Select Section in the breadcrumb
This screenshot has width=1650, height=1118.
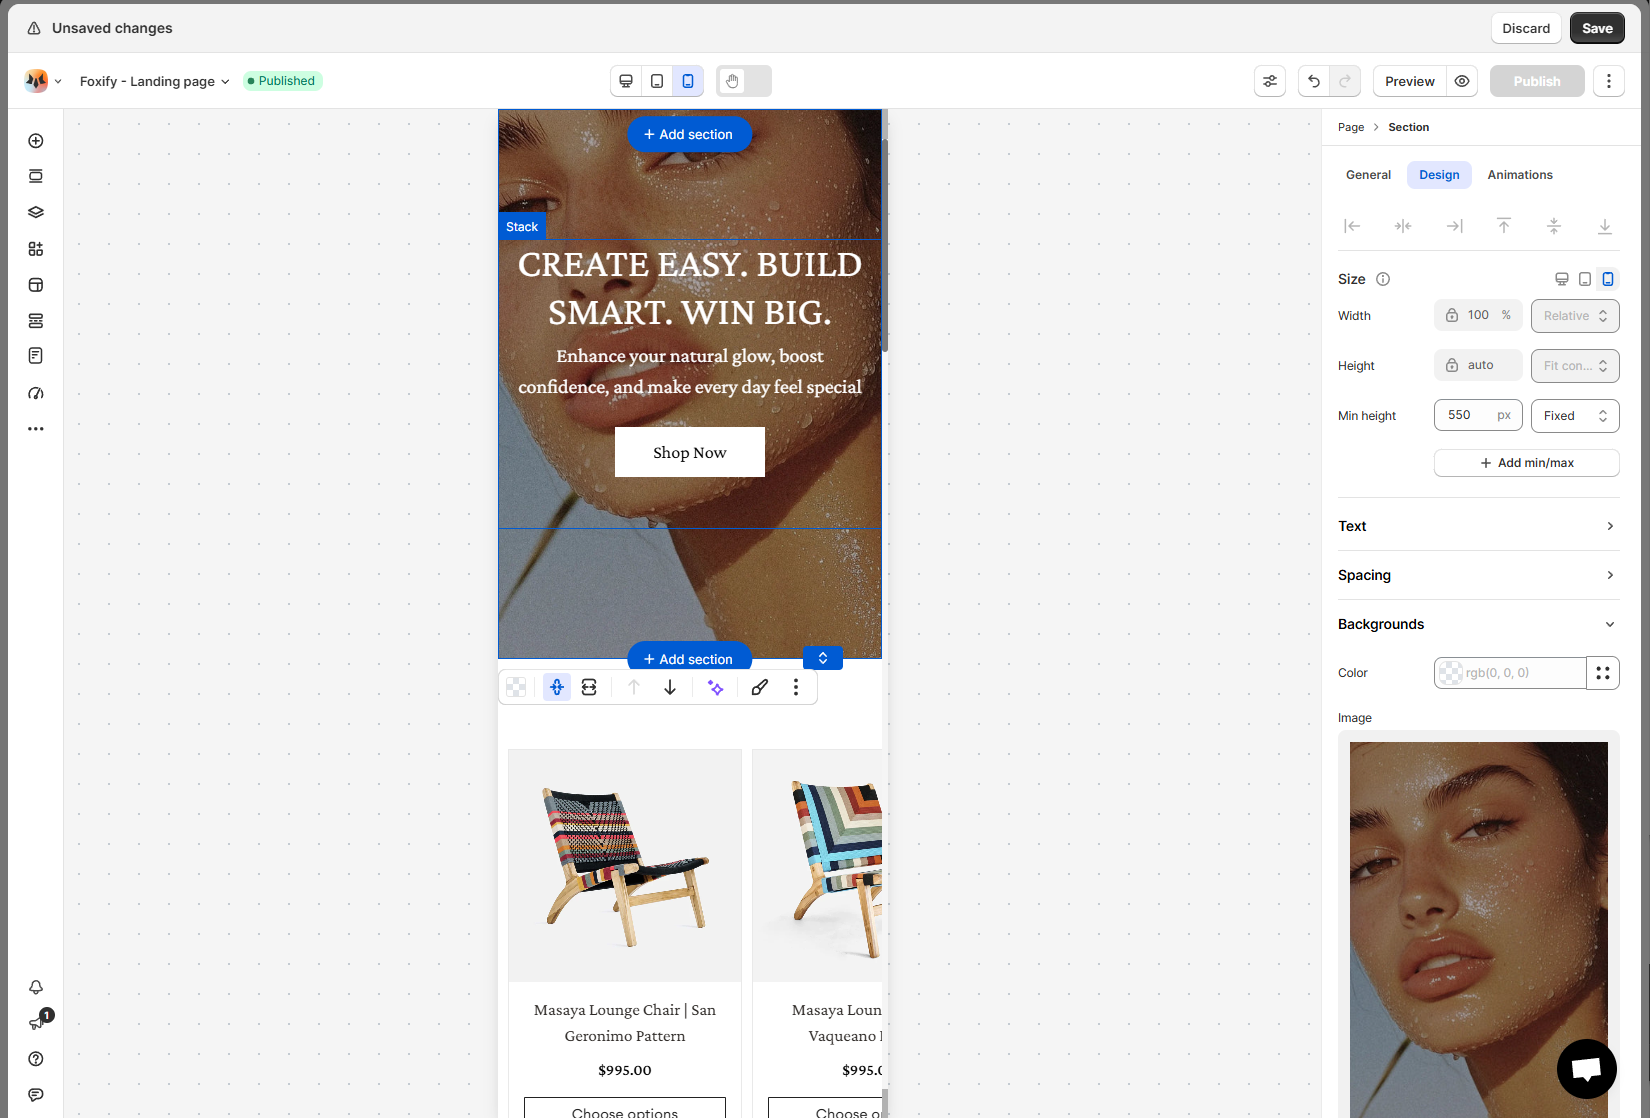pyautogui.click(x=1408, y=127)
